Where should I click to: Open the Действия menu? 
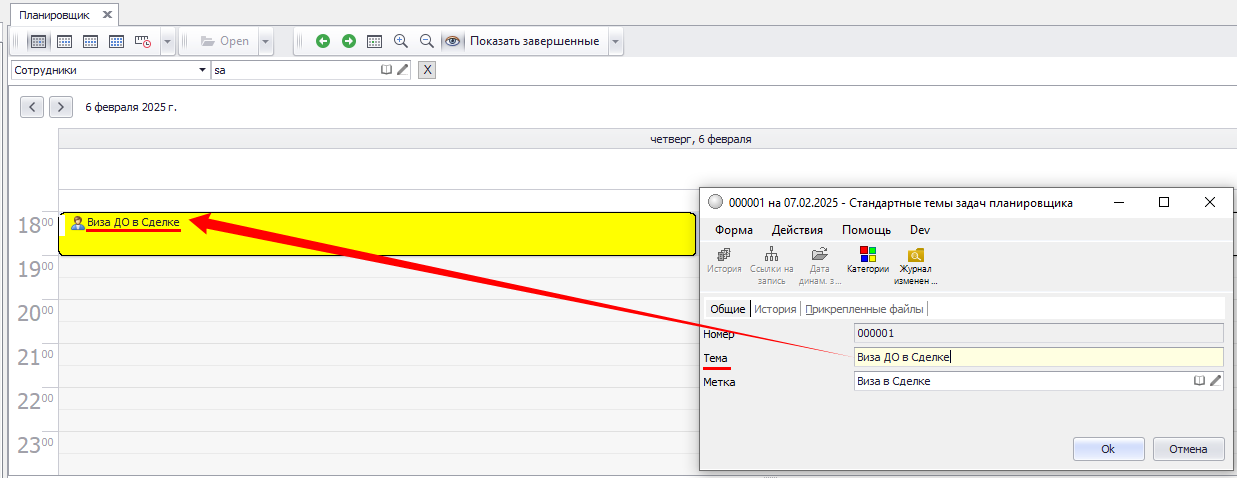click(x=797, y=230)
